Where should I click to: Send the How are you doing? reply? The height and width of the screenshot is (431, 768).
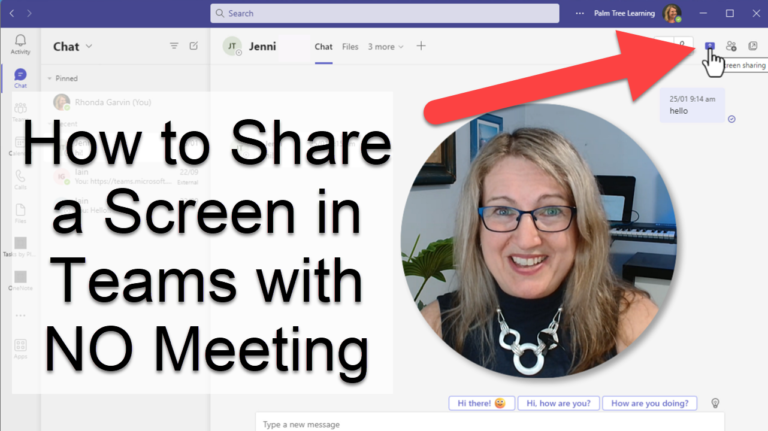649,403
